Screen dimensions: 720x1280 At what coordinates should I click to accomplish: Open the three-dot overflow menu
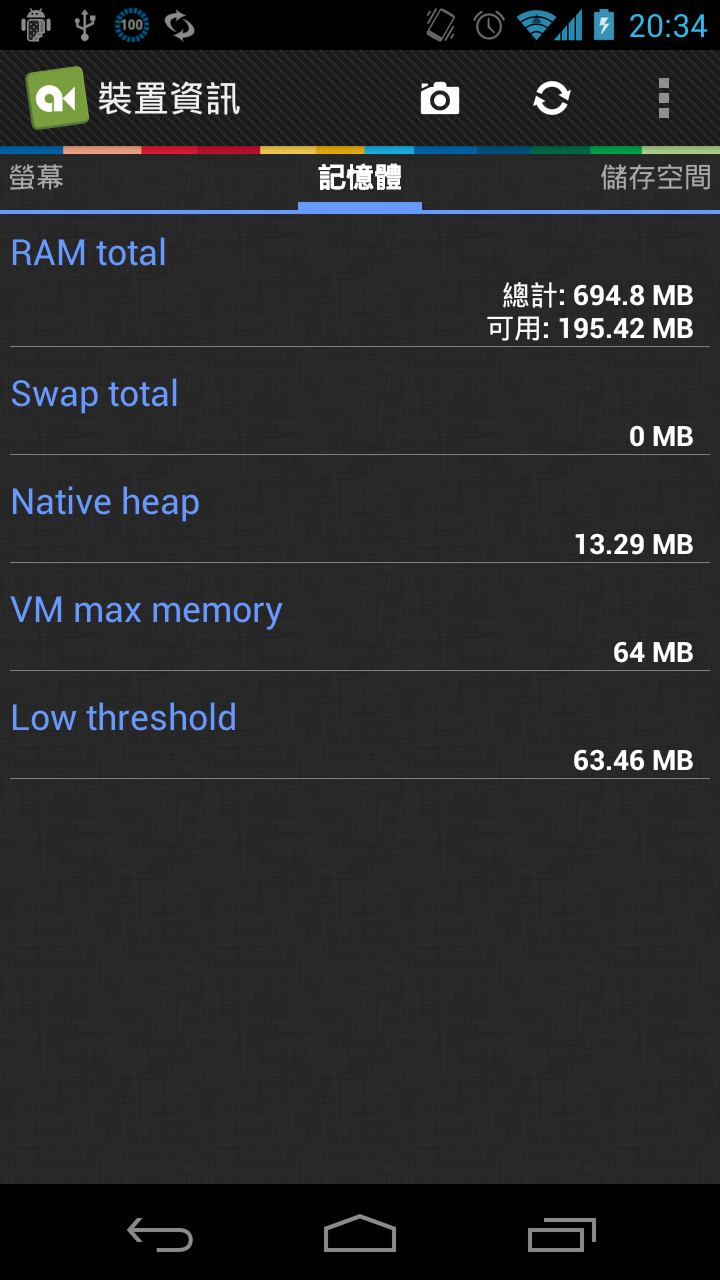pos(663,99)
